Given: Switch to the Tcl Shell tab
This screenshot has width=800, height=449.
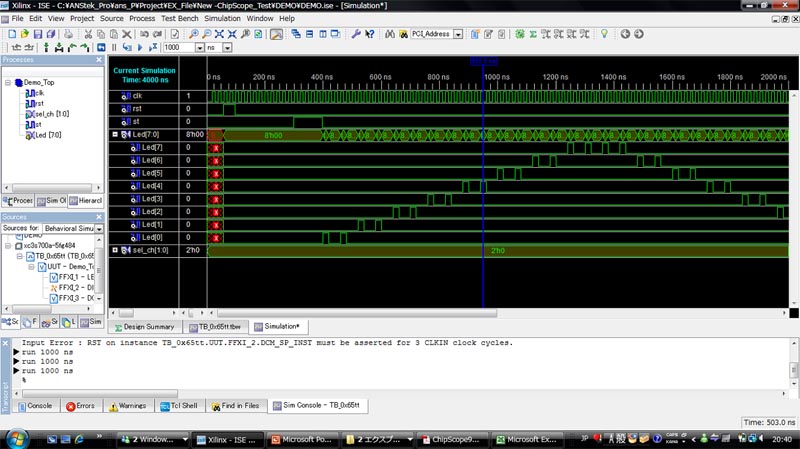Looking at the screenshot, I should pos(179,406).
